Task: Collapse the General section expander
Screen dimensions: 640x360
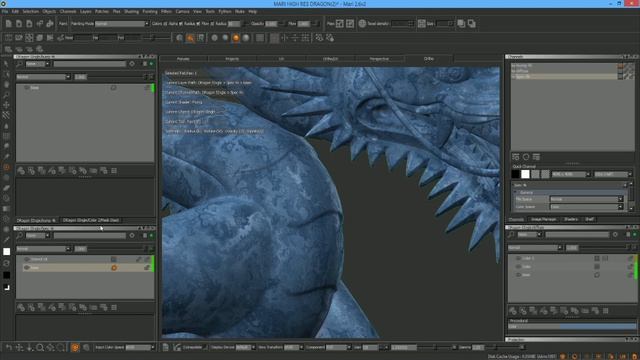Action: (x=516, y=192)
